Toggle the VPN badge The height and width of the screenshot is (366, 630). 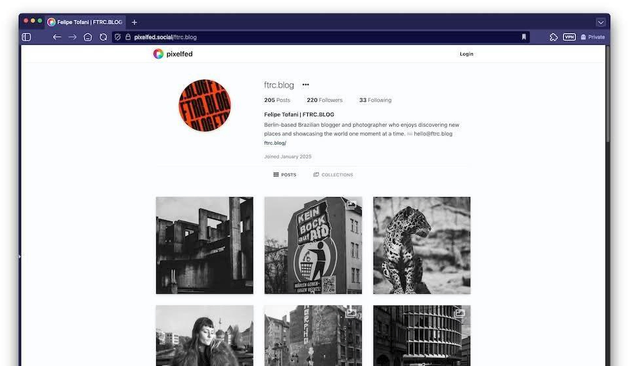(x=569, y=37)
